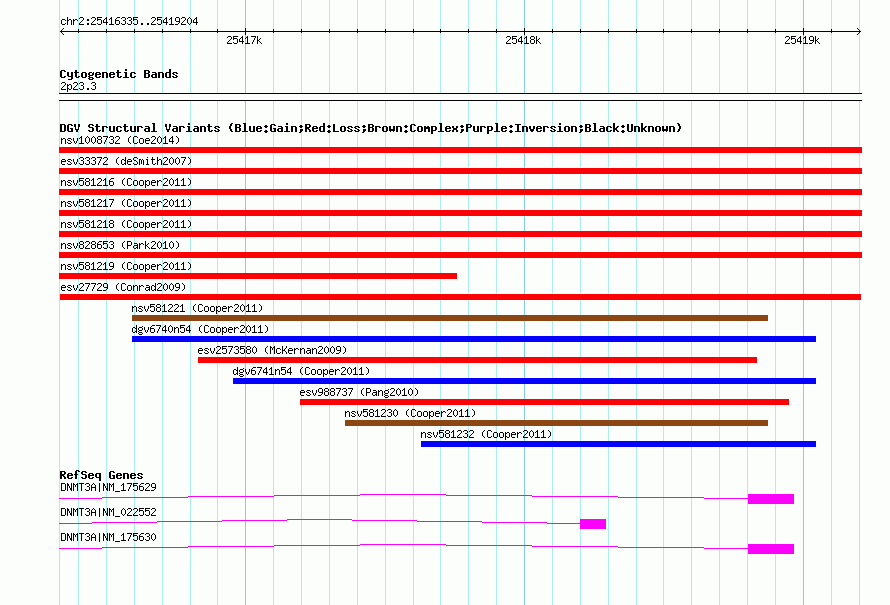
Task: Click the brown nsv581221 complex variant bar
Action: coord(450,318)
